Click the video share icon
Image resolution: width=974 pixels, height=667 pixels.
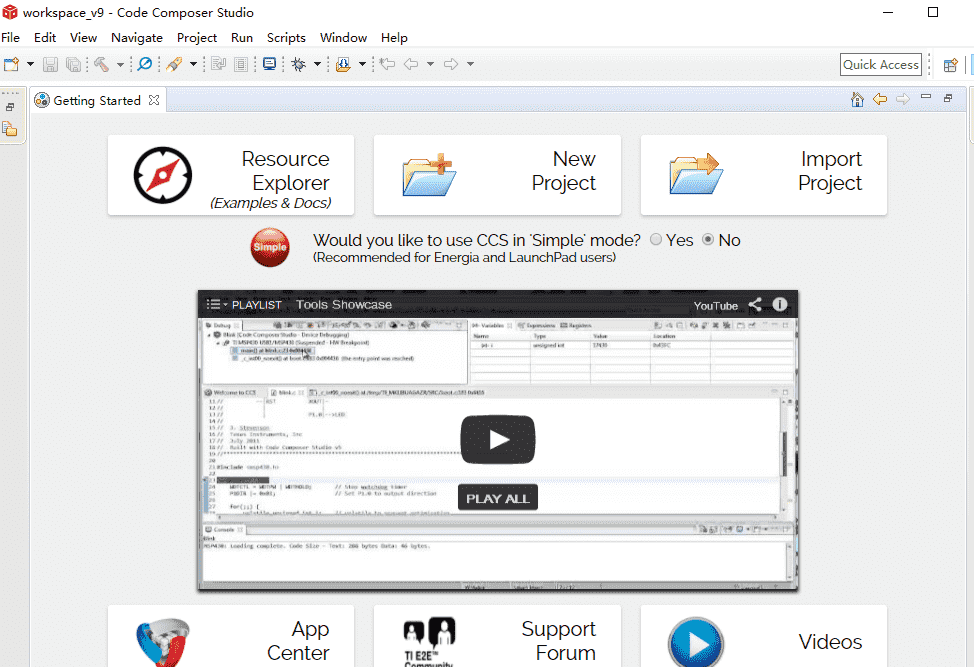(x=755, y=304)
